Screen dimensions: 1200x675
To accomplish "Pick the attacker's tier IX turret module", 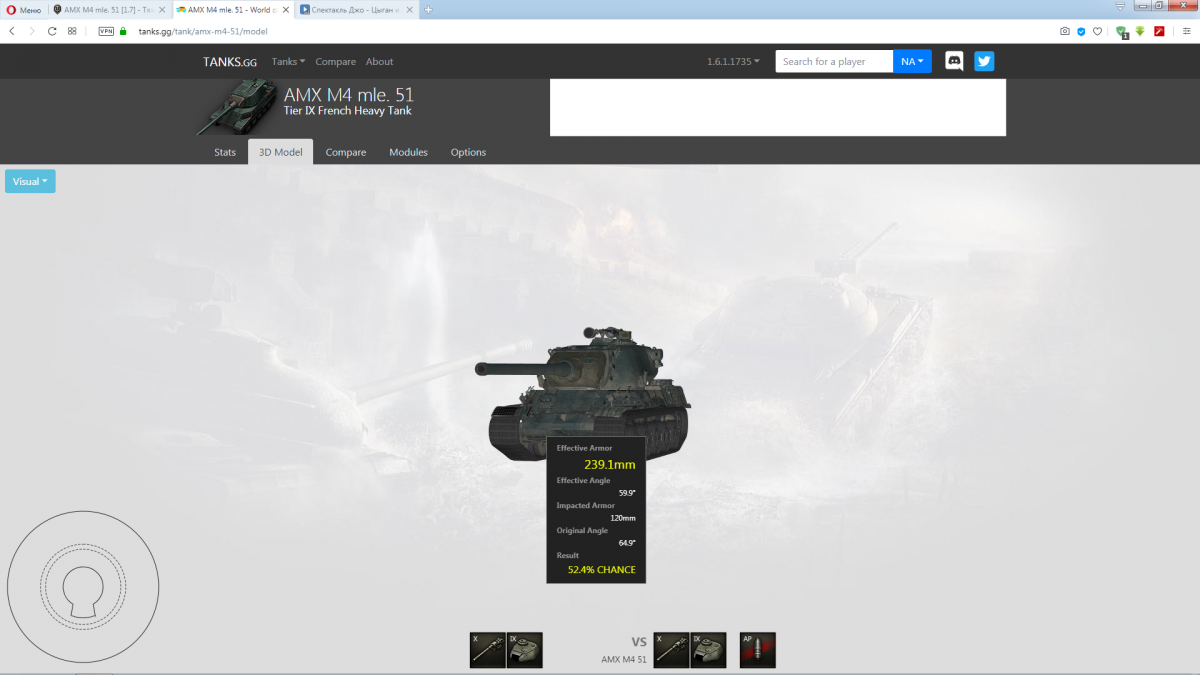I will click(x=709, y=650).
